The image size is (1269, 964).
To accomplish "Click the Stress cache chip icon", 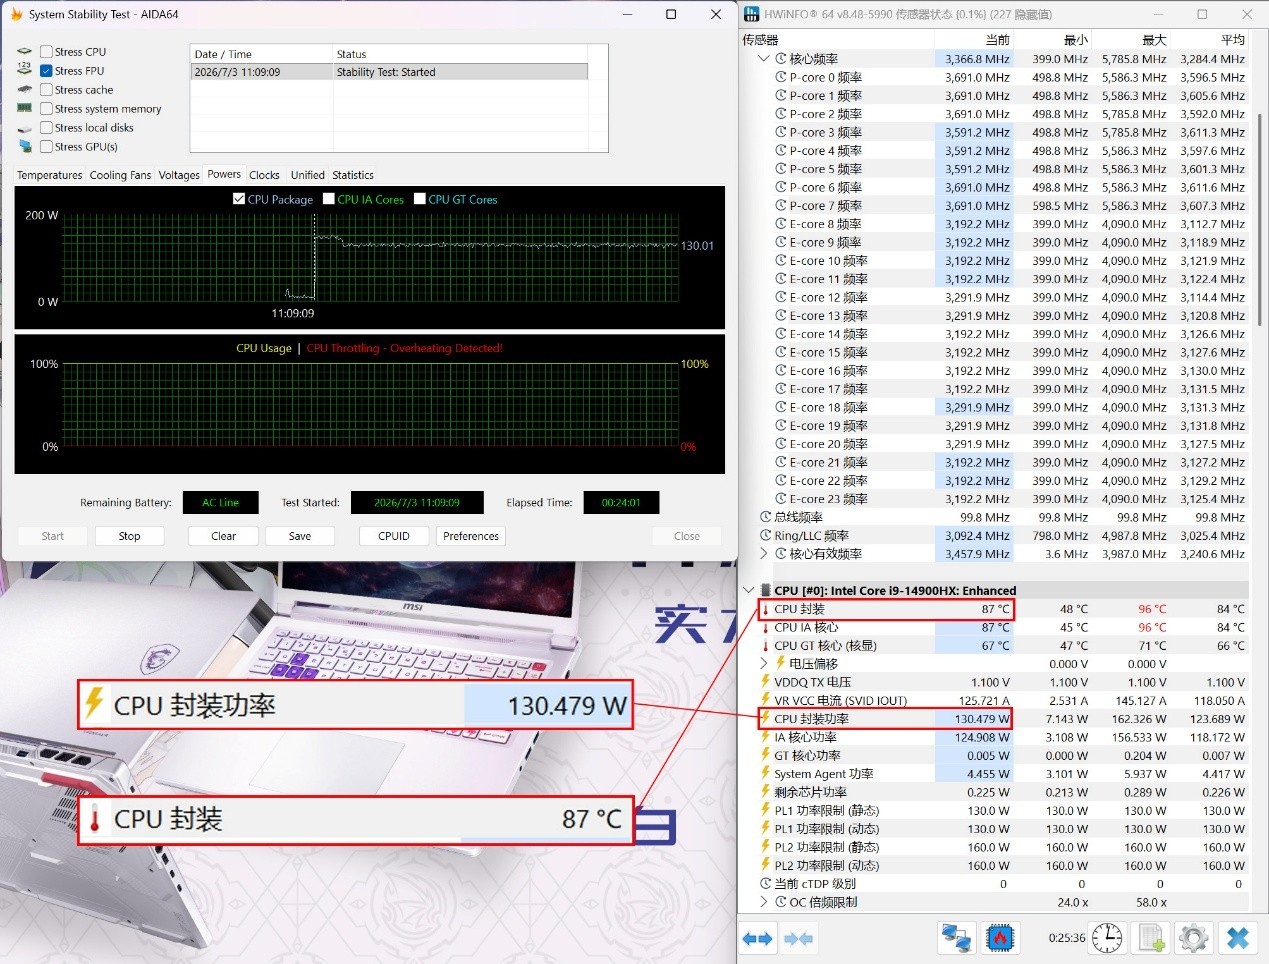I will click(25, 89).
